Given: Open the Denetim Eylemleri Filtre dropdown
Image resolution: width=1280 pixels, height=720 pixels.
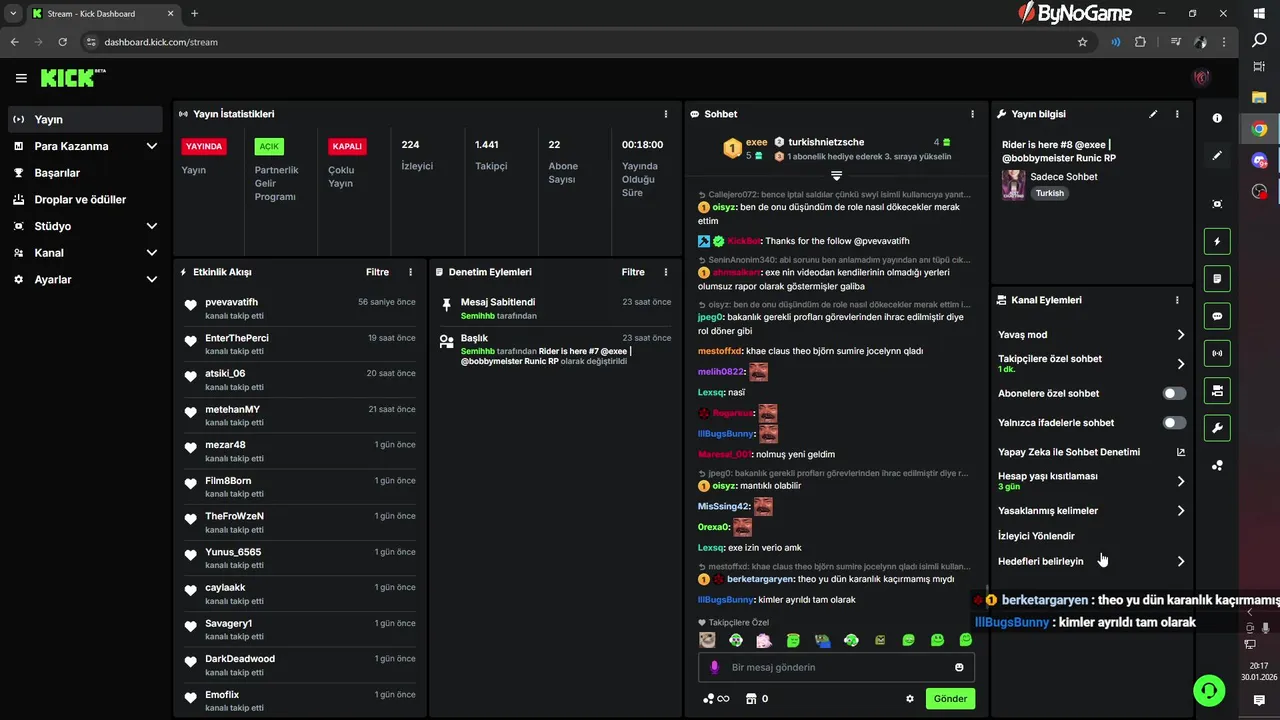Looking at the screenshot, I should 633,272.
